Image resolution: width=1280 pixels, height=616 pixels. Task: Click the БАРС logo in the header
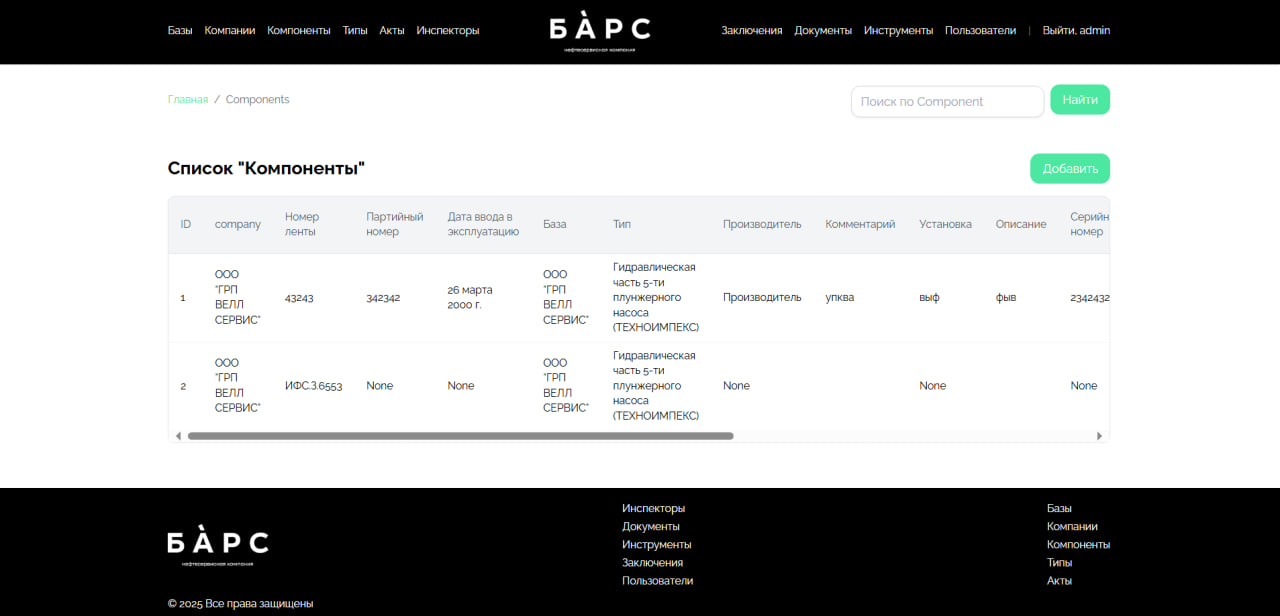click(600, 31)
